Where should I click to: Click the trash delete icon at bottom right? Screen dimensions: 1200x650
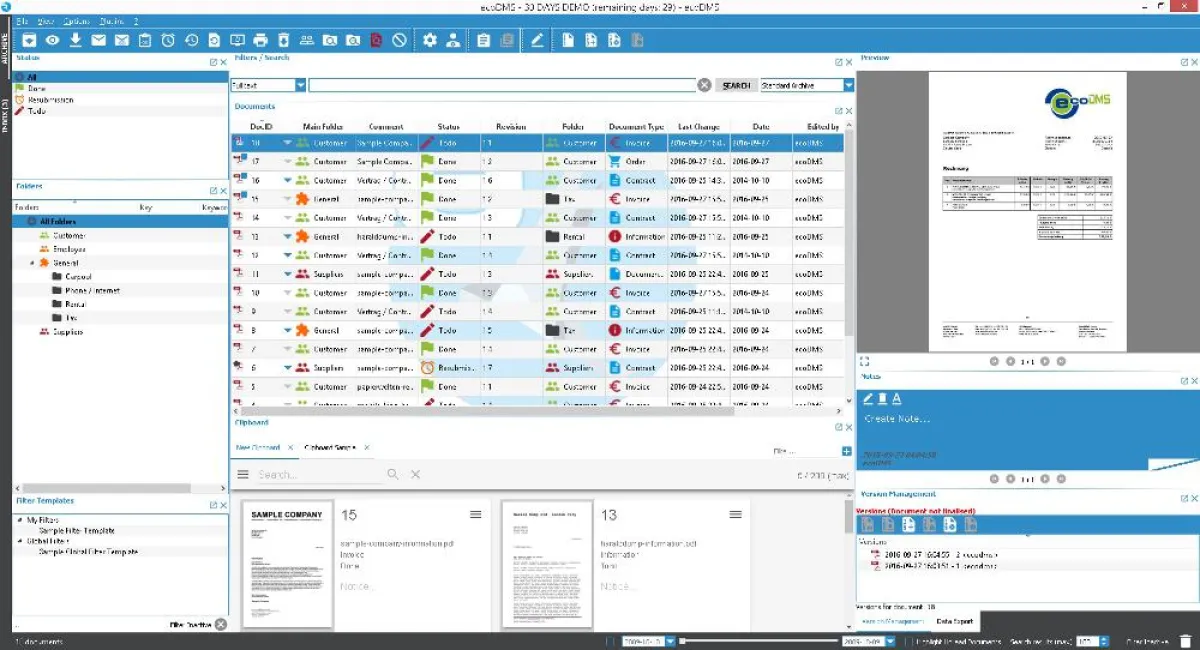(x=1184, y=641)
